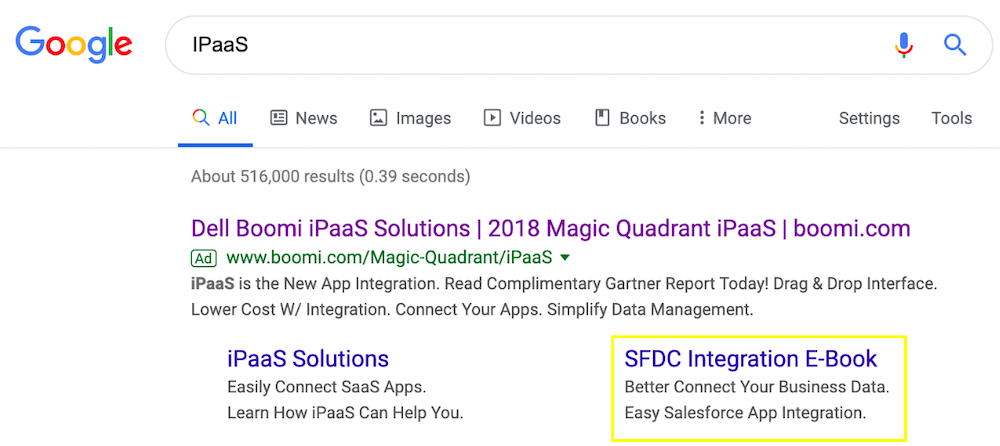The image size is (1000, 446).
Task: Click the Images tab picture icon
Action: [x=378, y=118]
